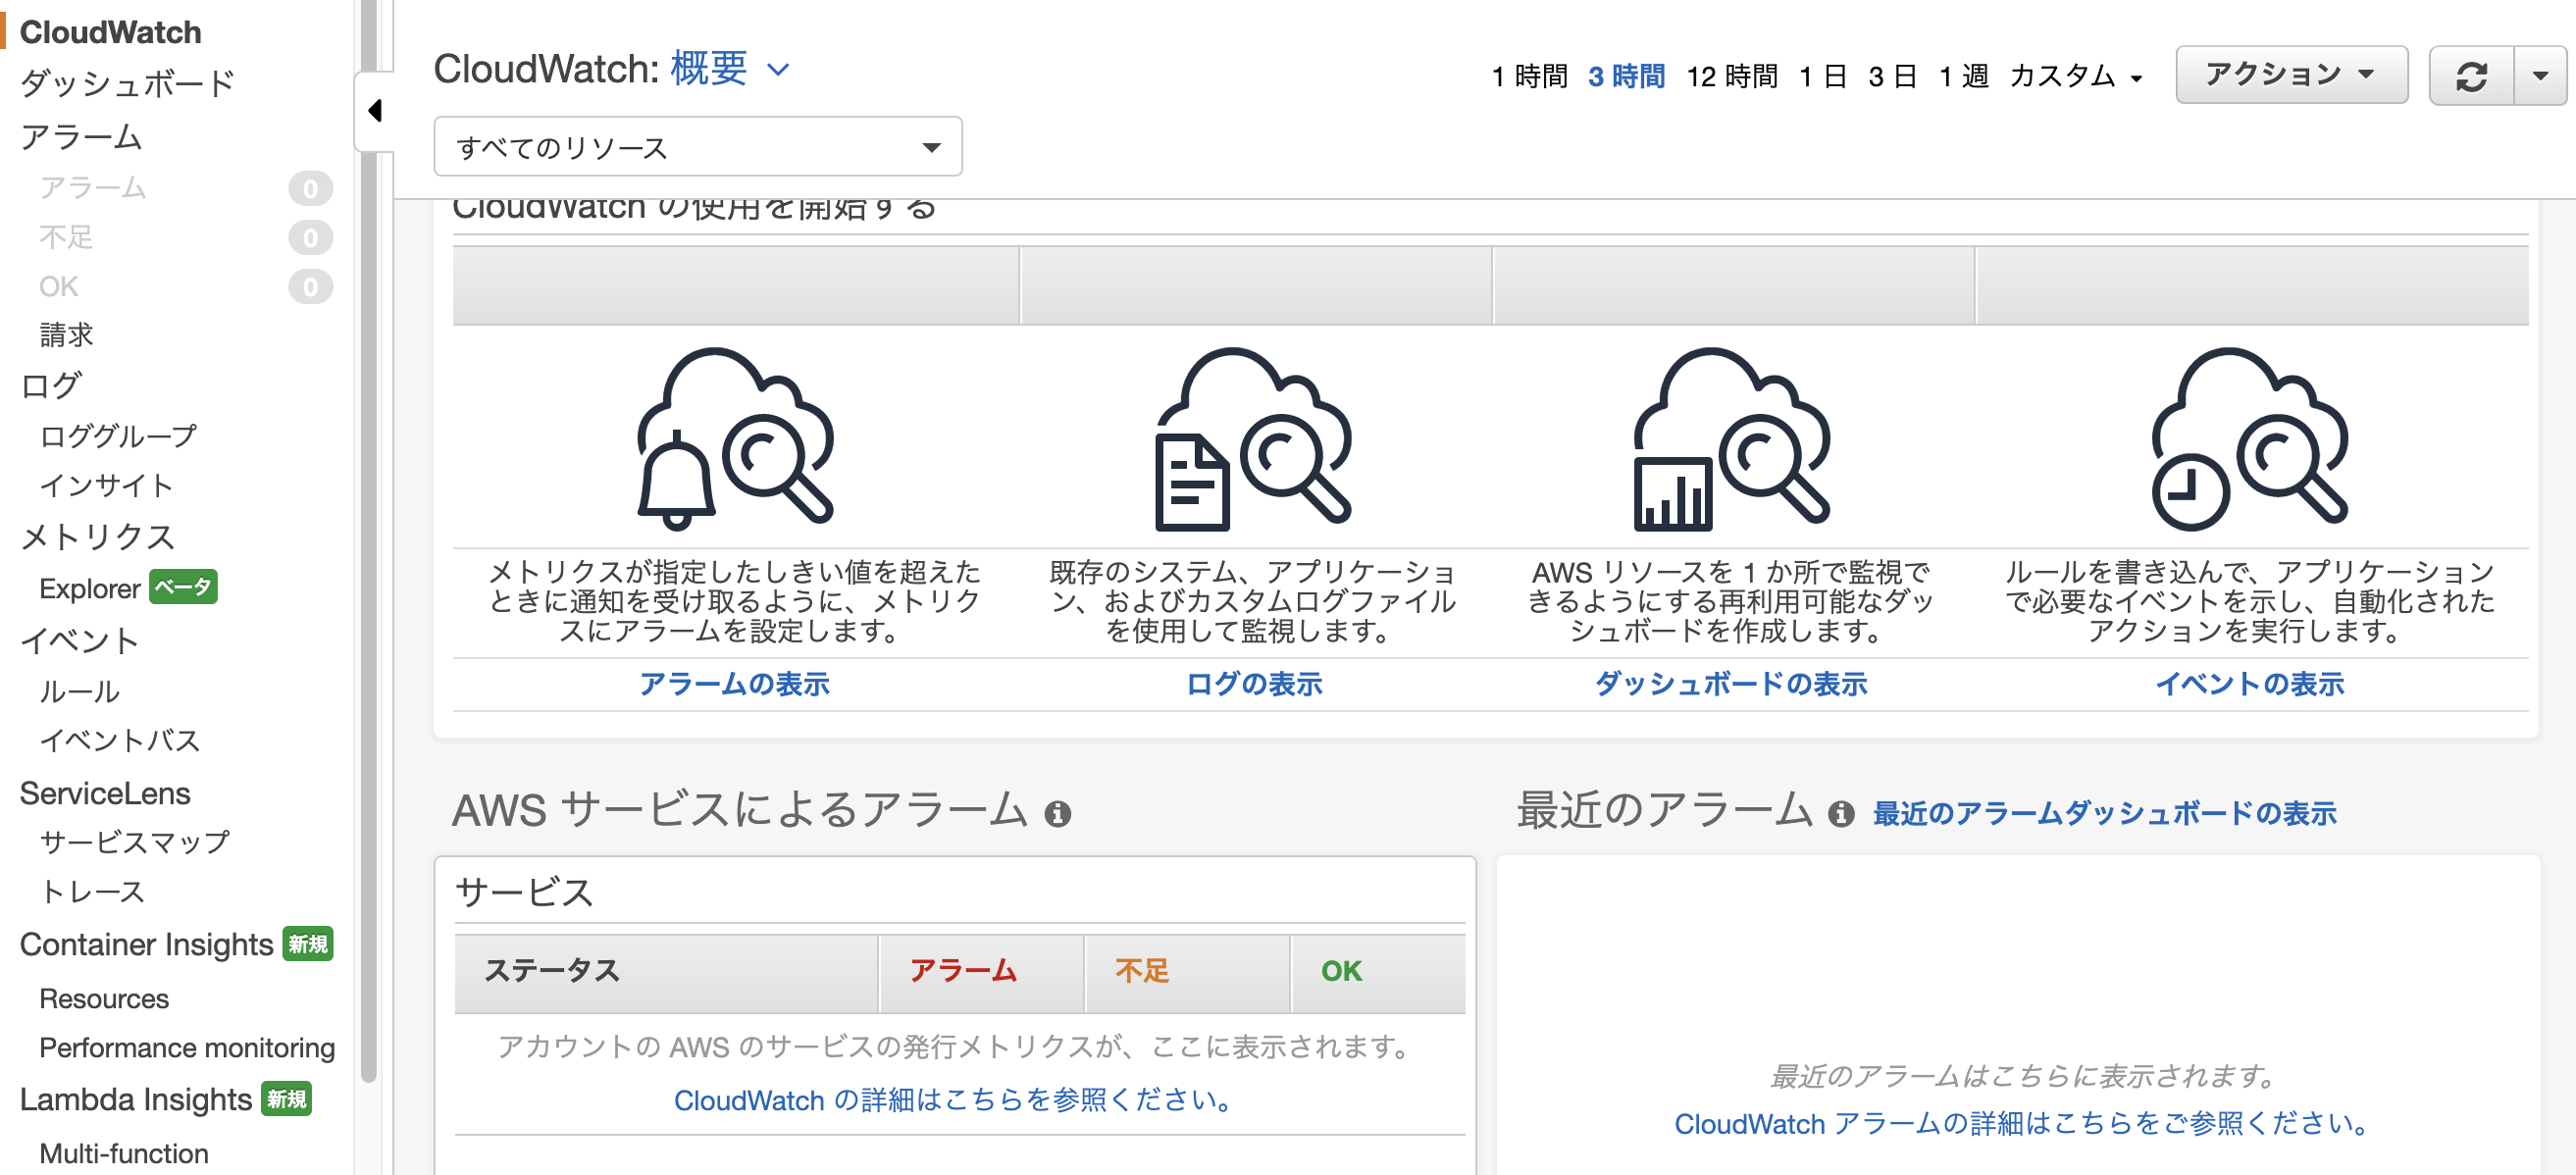Click the refresh icon in the top right
Viewport: 2576px width, 1175px height.
pos(2472,74)
